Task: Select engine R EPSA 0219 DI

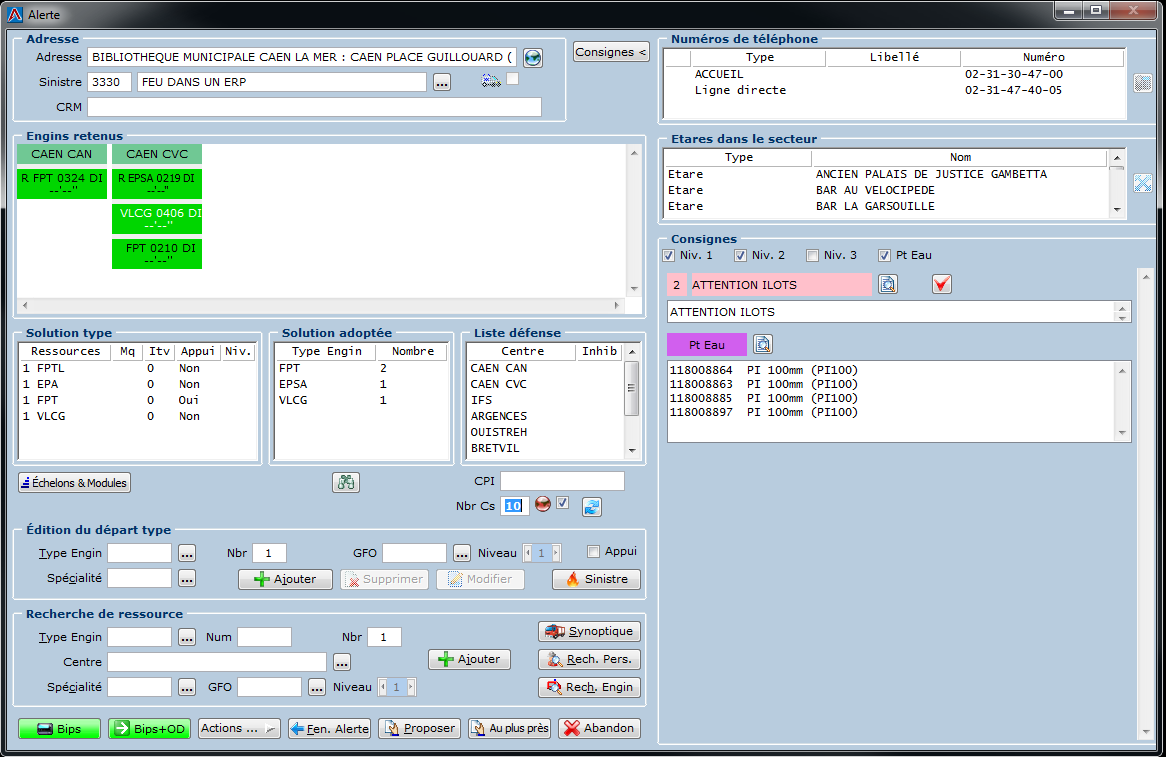Action: pyautogui.click(x=157, y=184)
